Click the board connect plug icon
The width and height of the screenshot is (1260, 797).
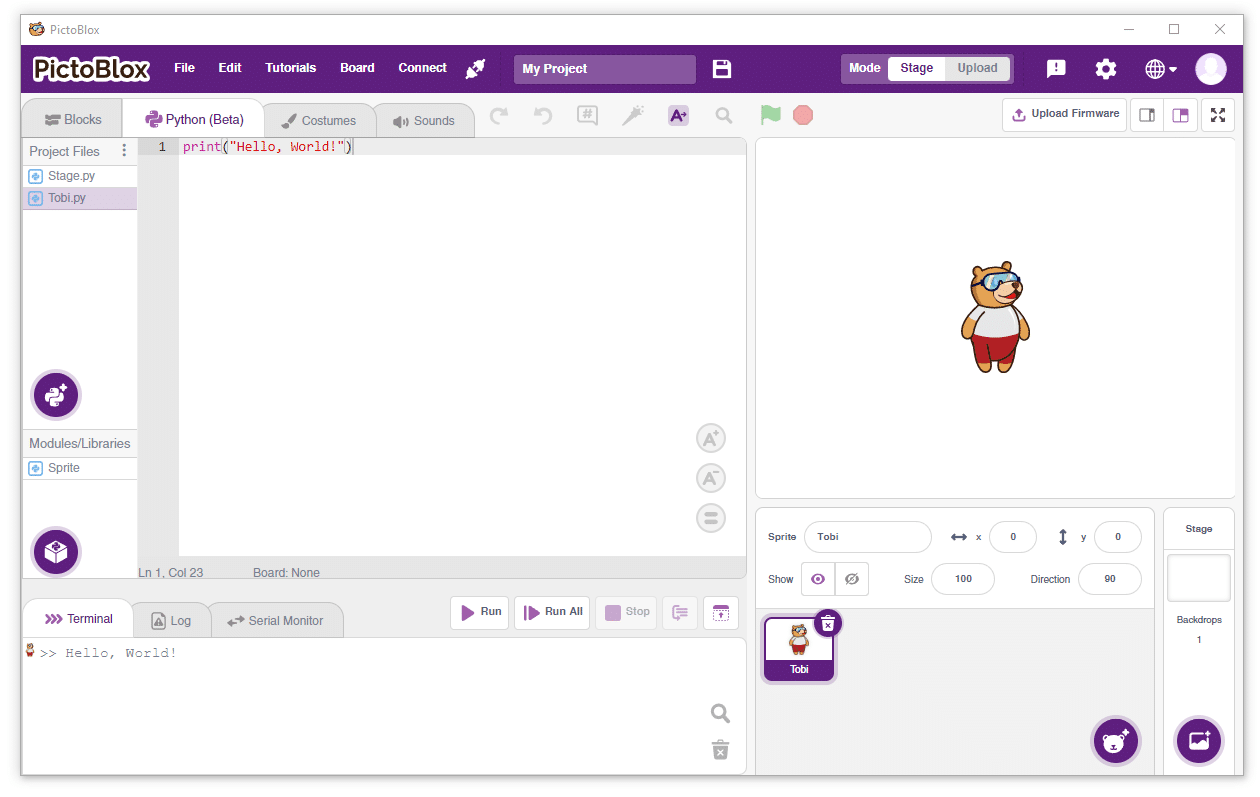pyautogui.click(x=475, y=69)
